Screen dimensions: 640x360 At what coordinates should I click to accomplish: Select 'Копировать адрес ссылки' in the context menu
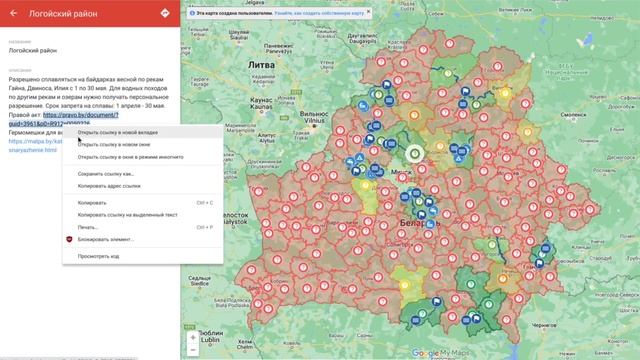[x=142, y=186]
